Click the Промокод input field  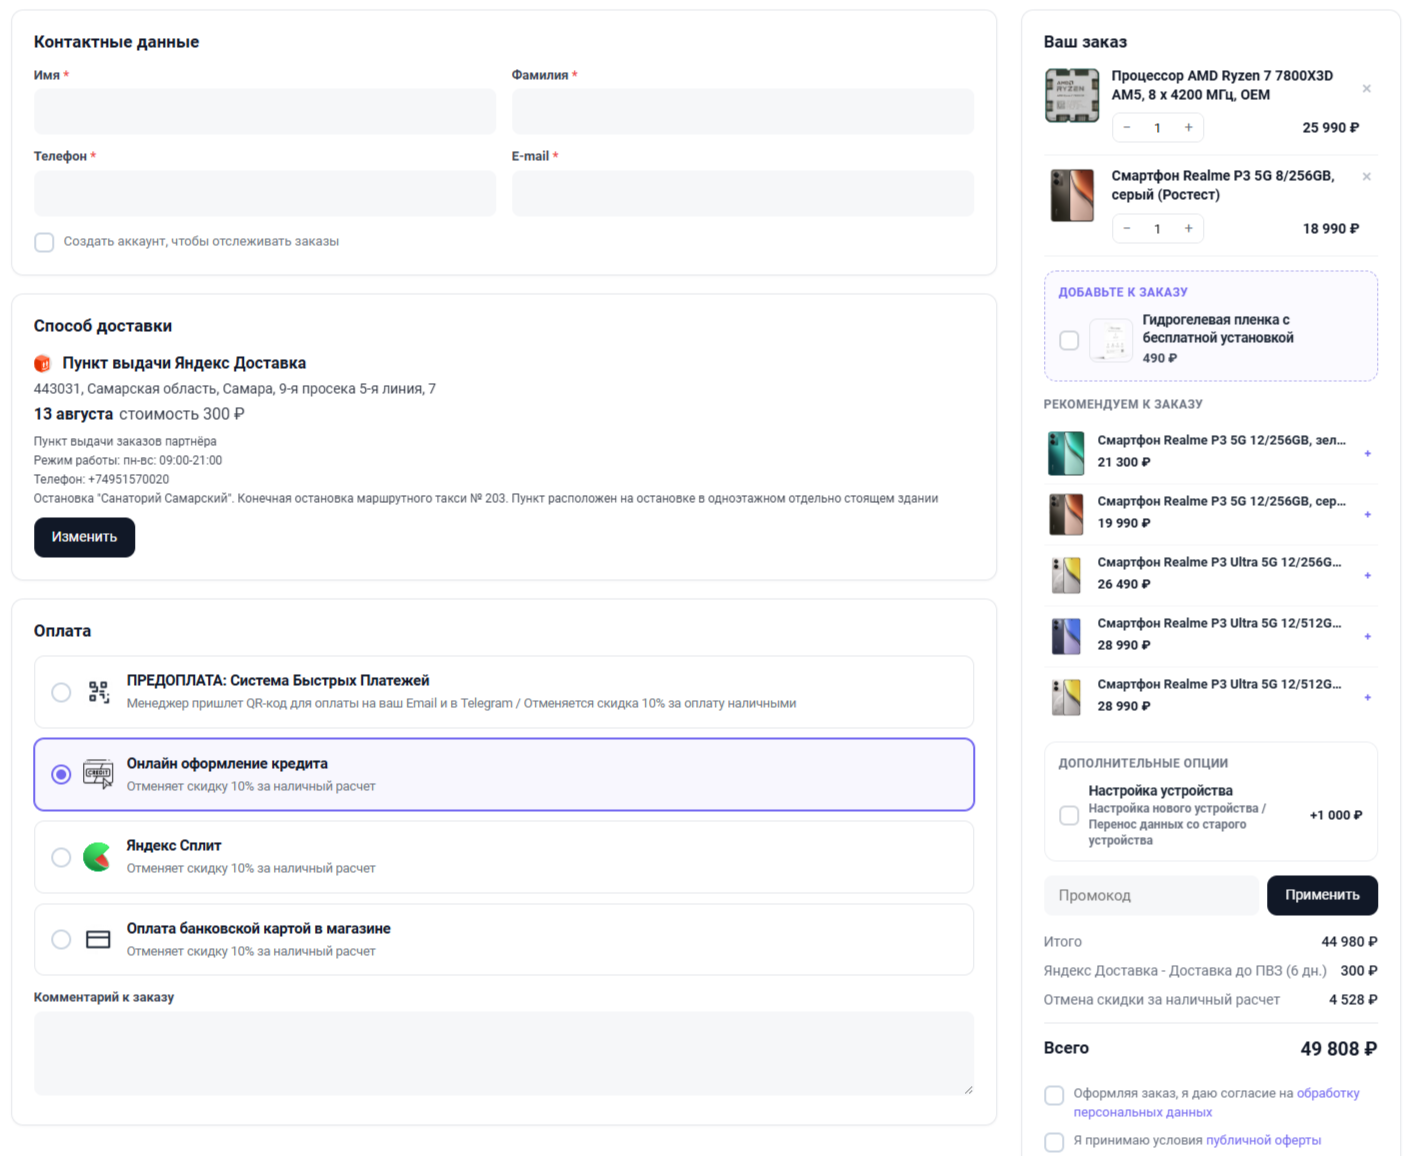coord(1151,895)
